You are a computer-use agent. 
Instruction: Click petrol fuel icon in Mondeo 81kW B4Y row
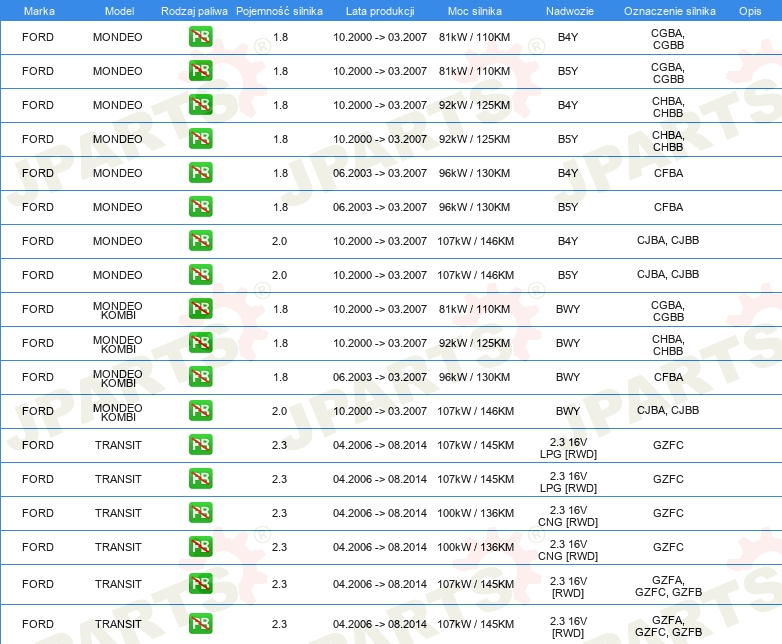[200, 37]
